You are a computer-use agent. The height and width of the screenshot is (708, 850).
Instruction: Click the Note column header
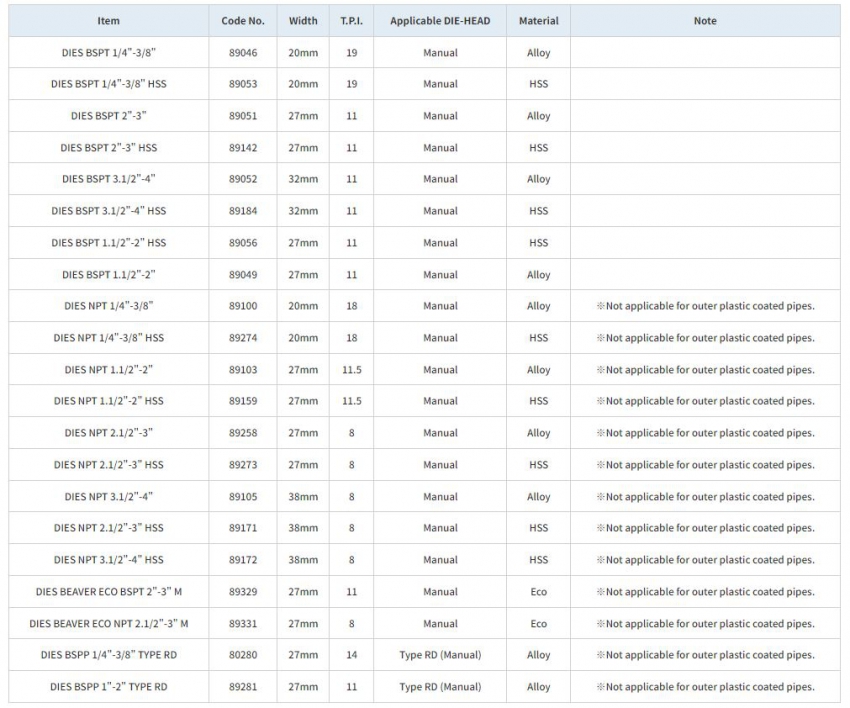point(704,21)
